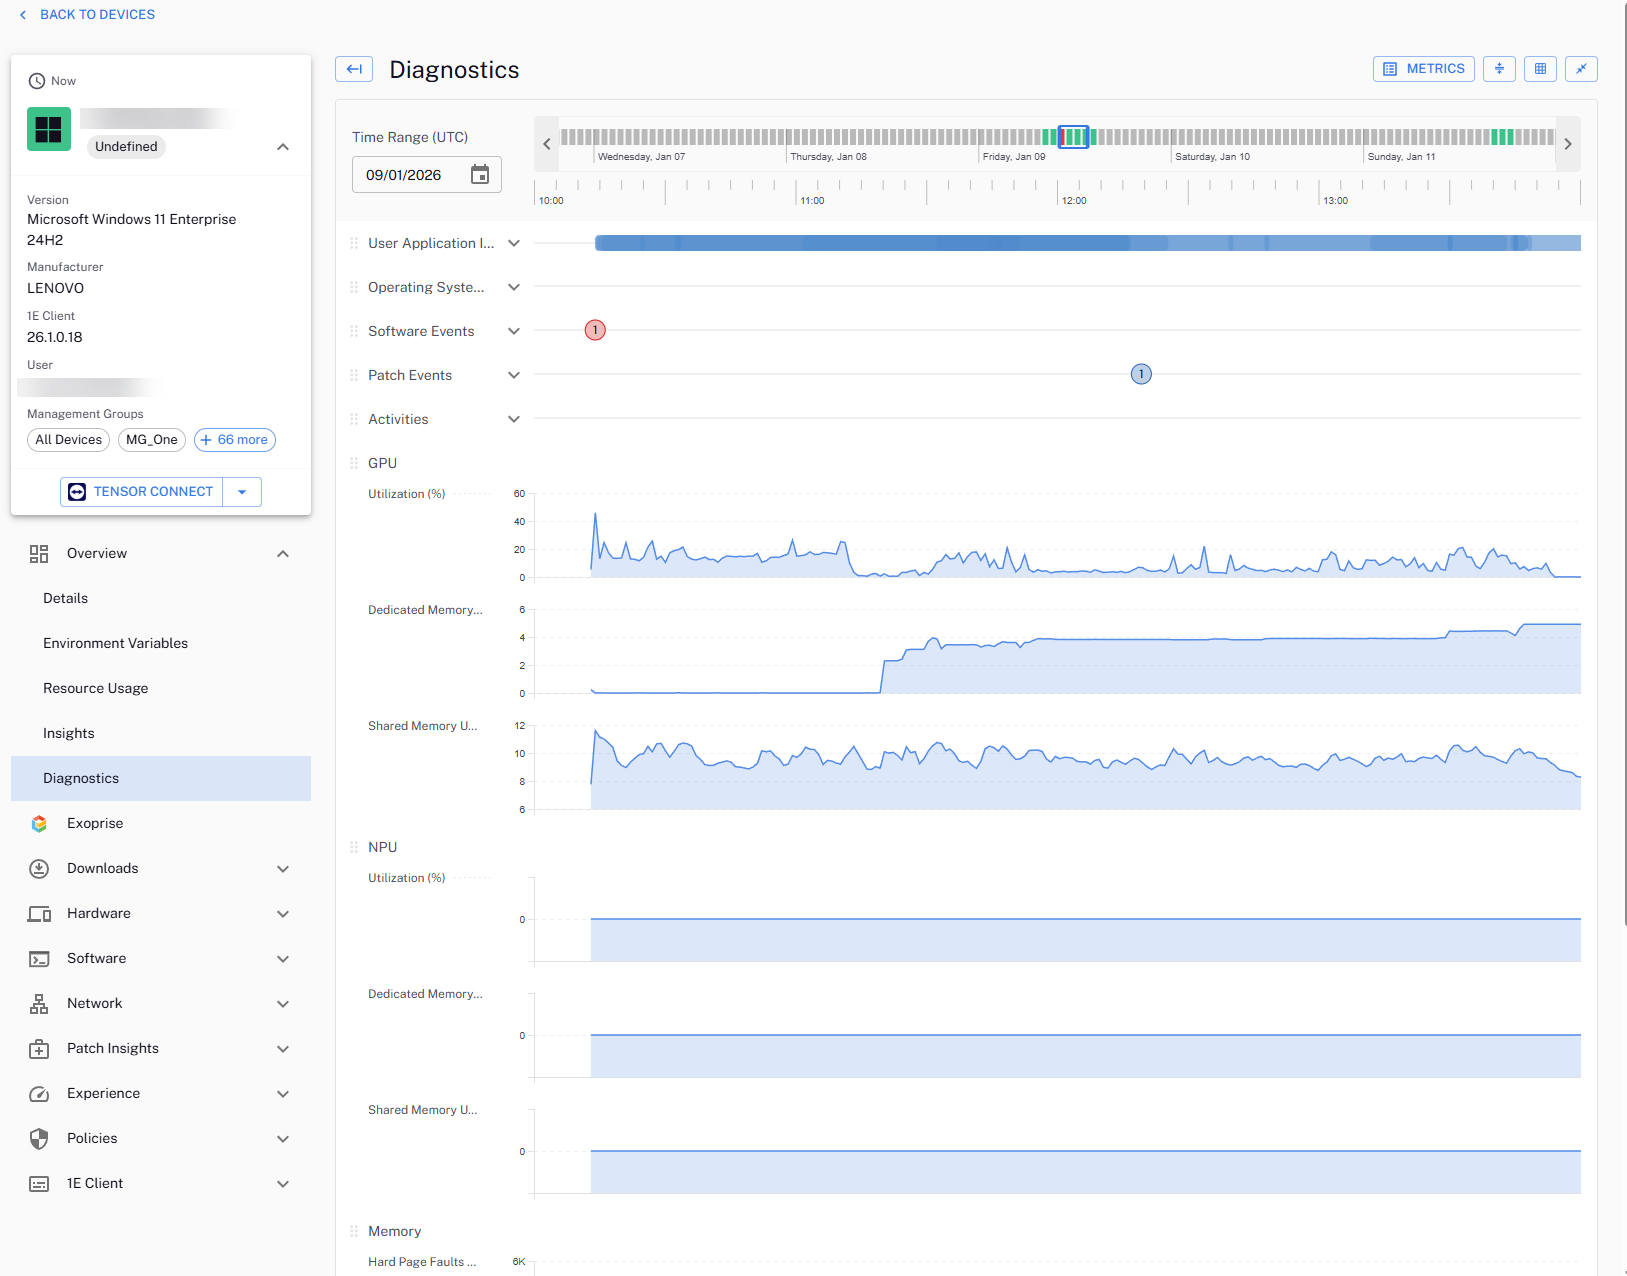Click the collapse sidebar arrow icon beside Diagnostics
The width and height of the screenshot is (1627, 1276).
pyautogui.click(x=354, y=69)
